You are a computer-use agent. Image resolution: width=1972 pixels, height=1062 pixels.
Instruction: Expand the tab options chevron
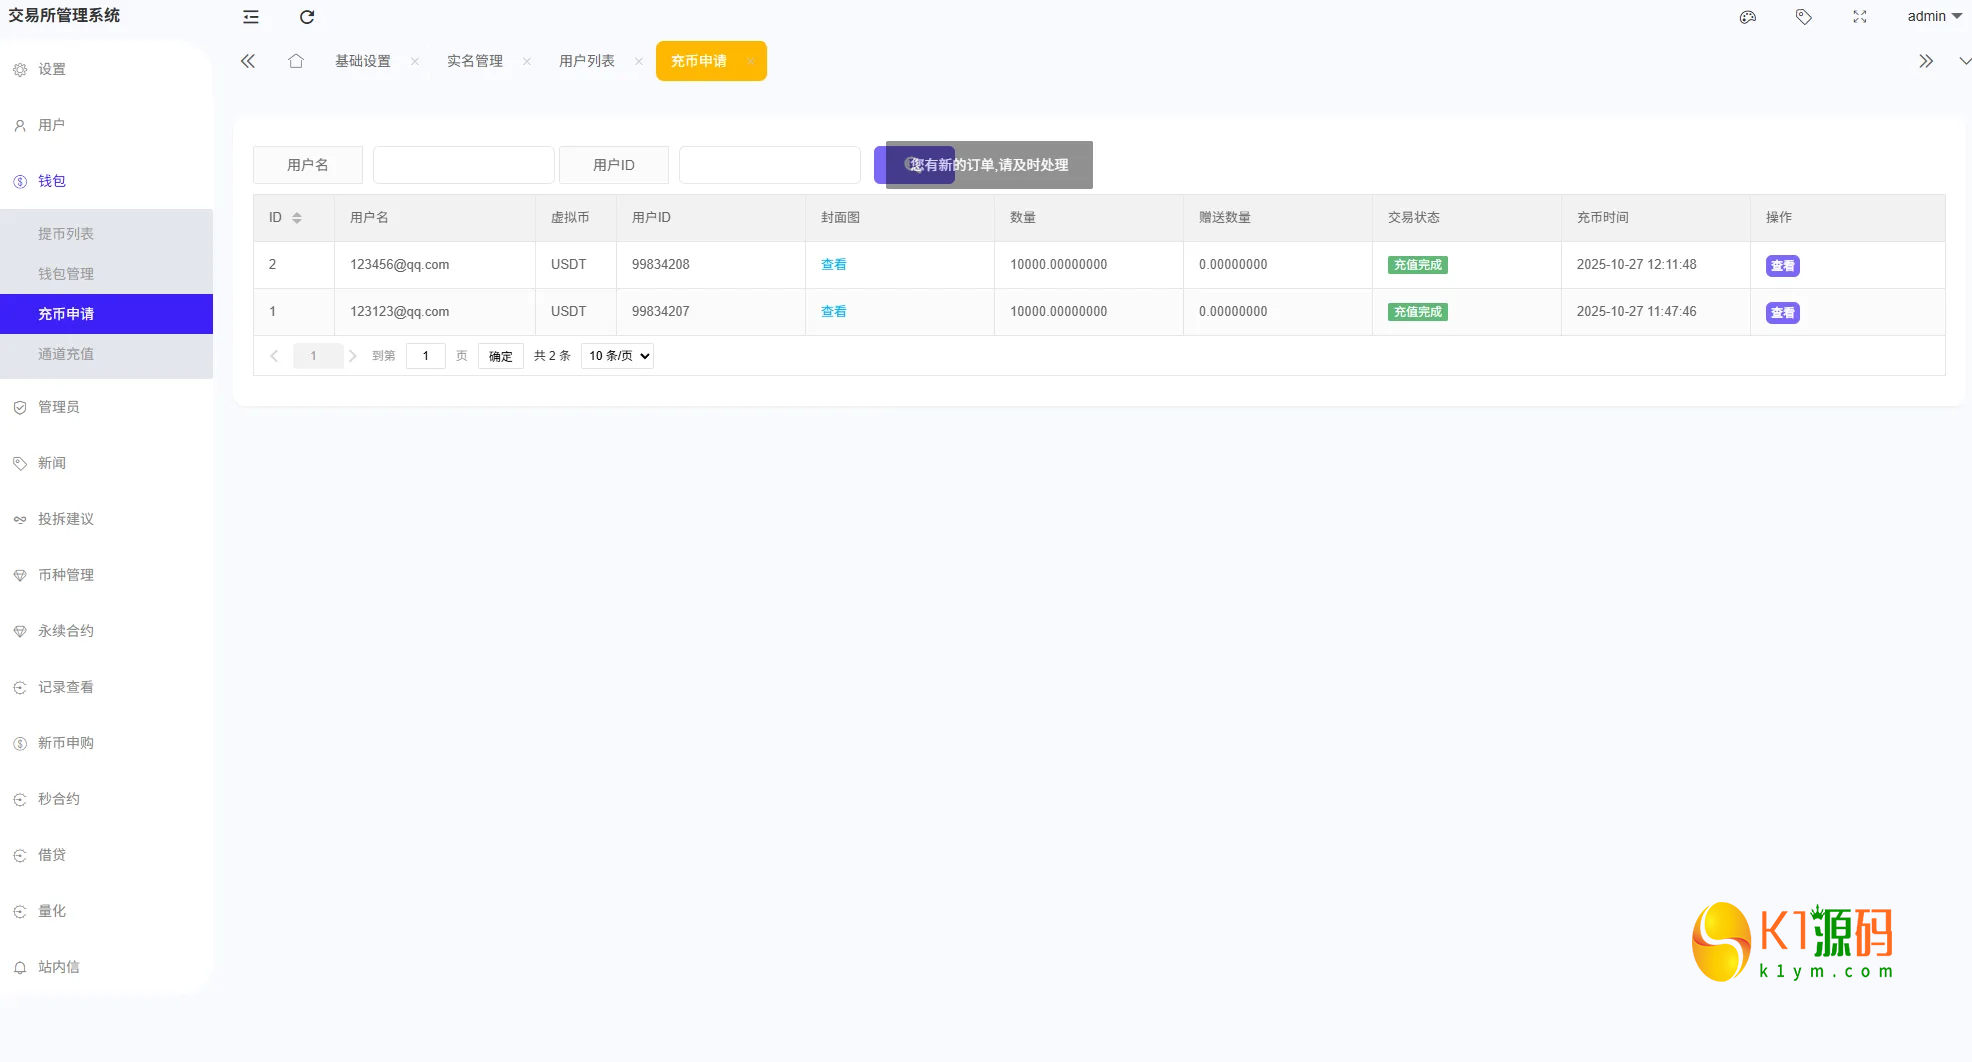(1964, 61)
